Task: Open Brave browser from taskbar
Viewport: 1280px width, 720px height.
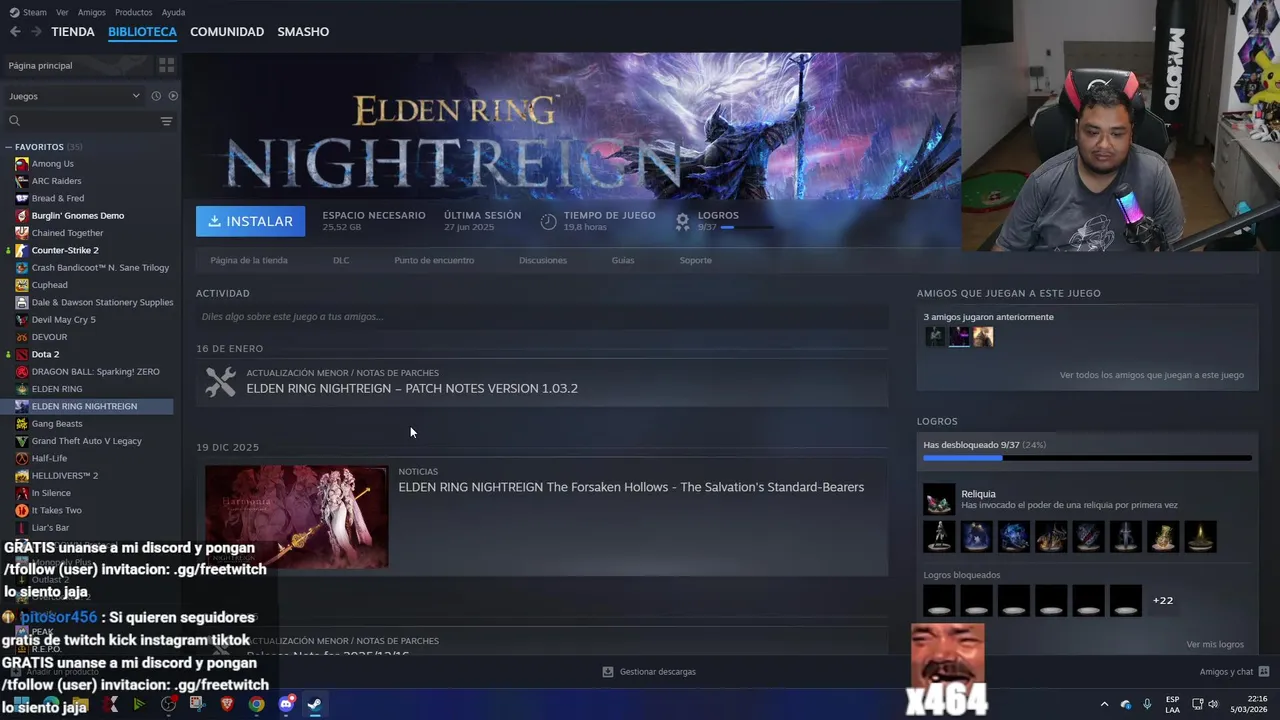Action: tap(227, 704)
